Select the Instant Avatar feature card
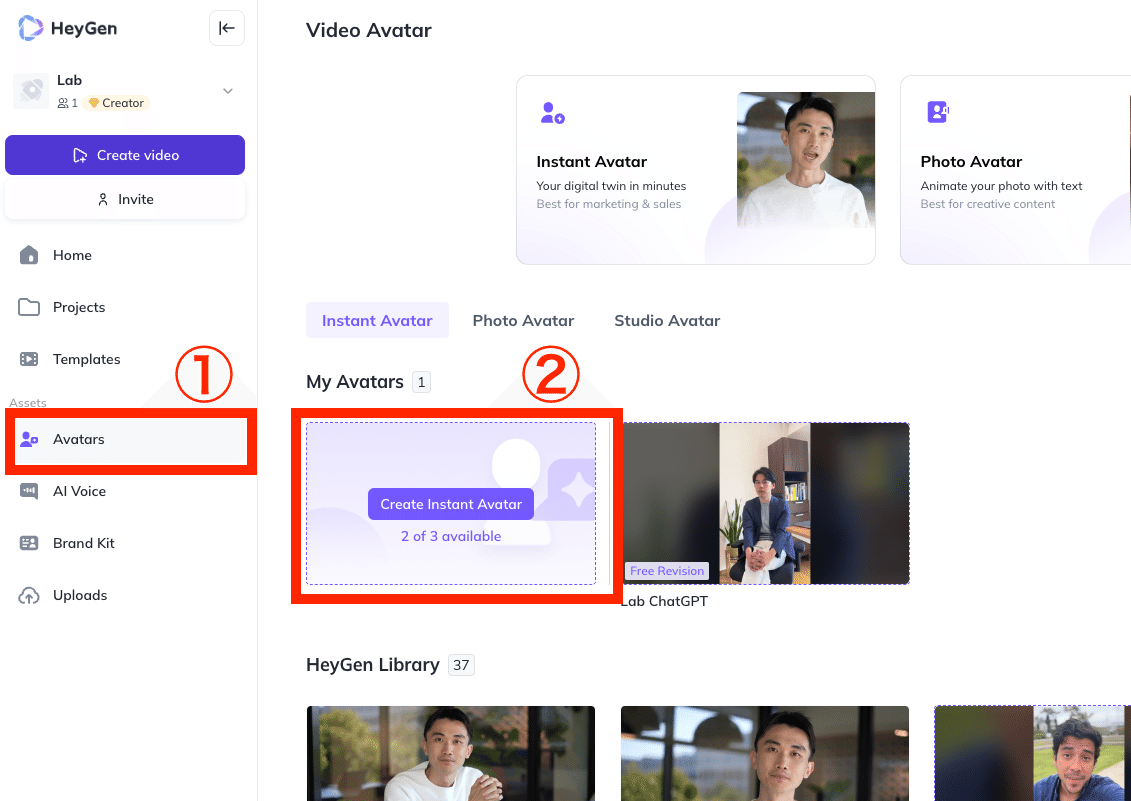The width and height of the screenshot is (1131, 801). (695, 170)
